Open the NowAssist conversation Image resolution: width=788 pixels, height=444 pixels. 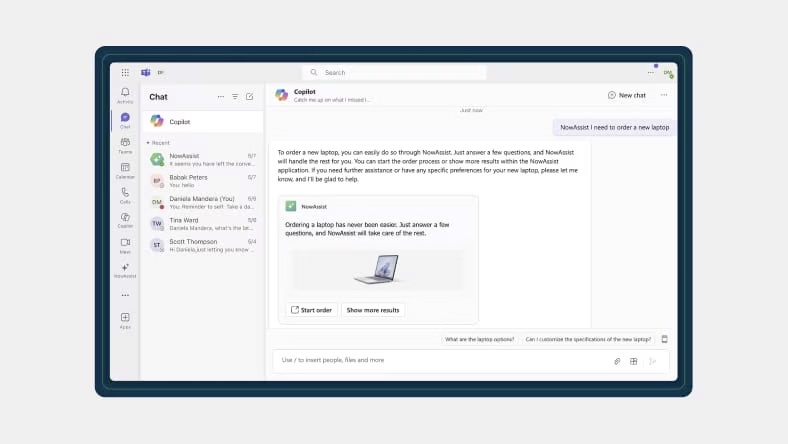tap(203, 159)
